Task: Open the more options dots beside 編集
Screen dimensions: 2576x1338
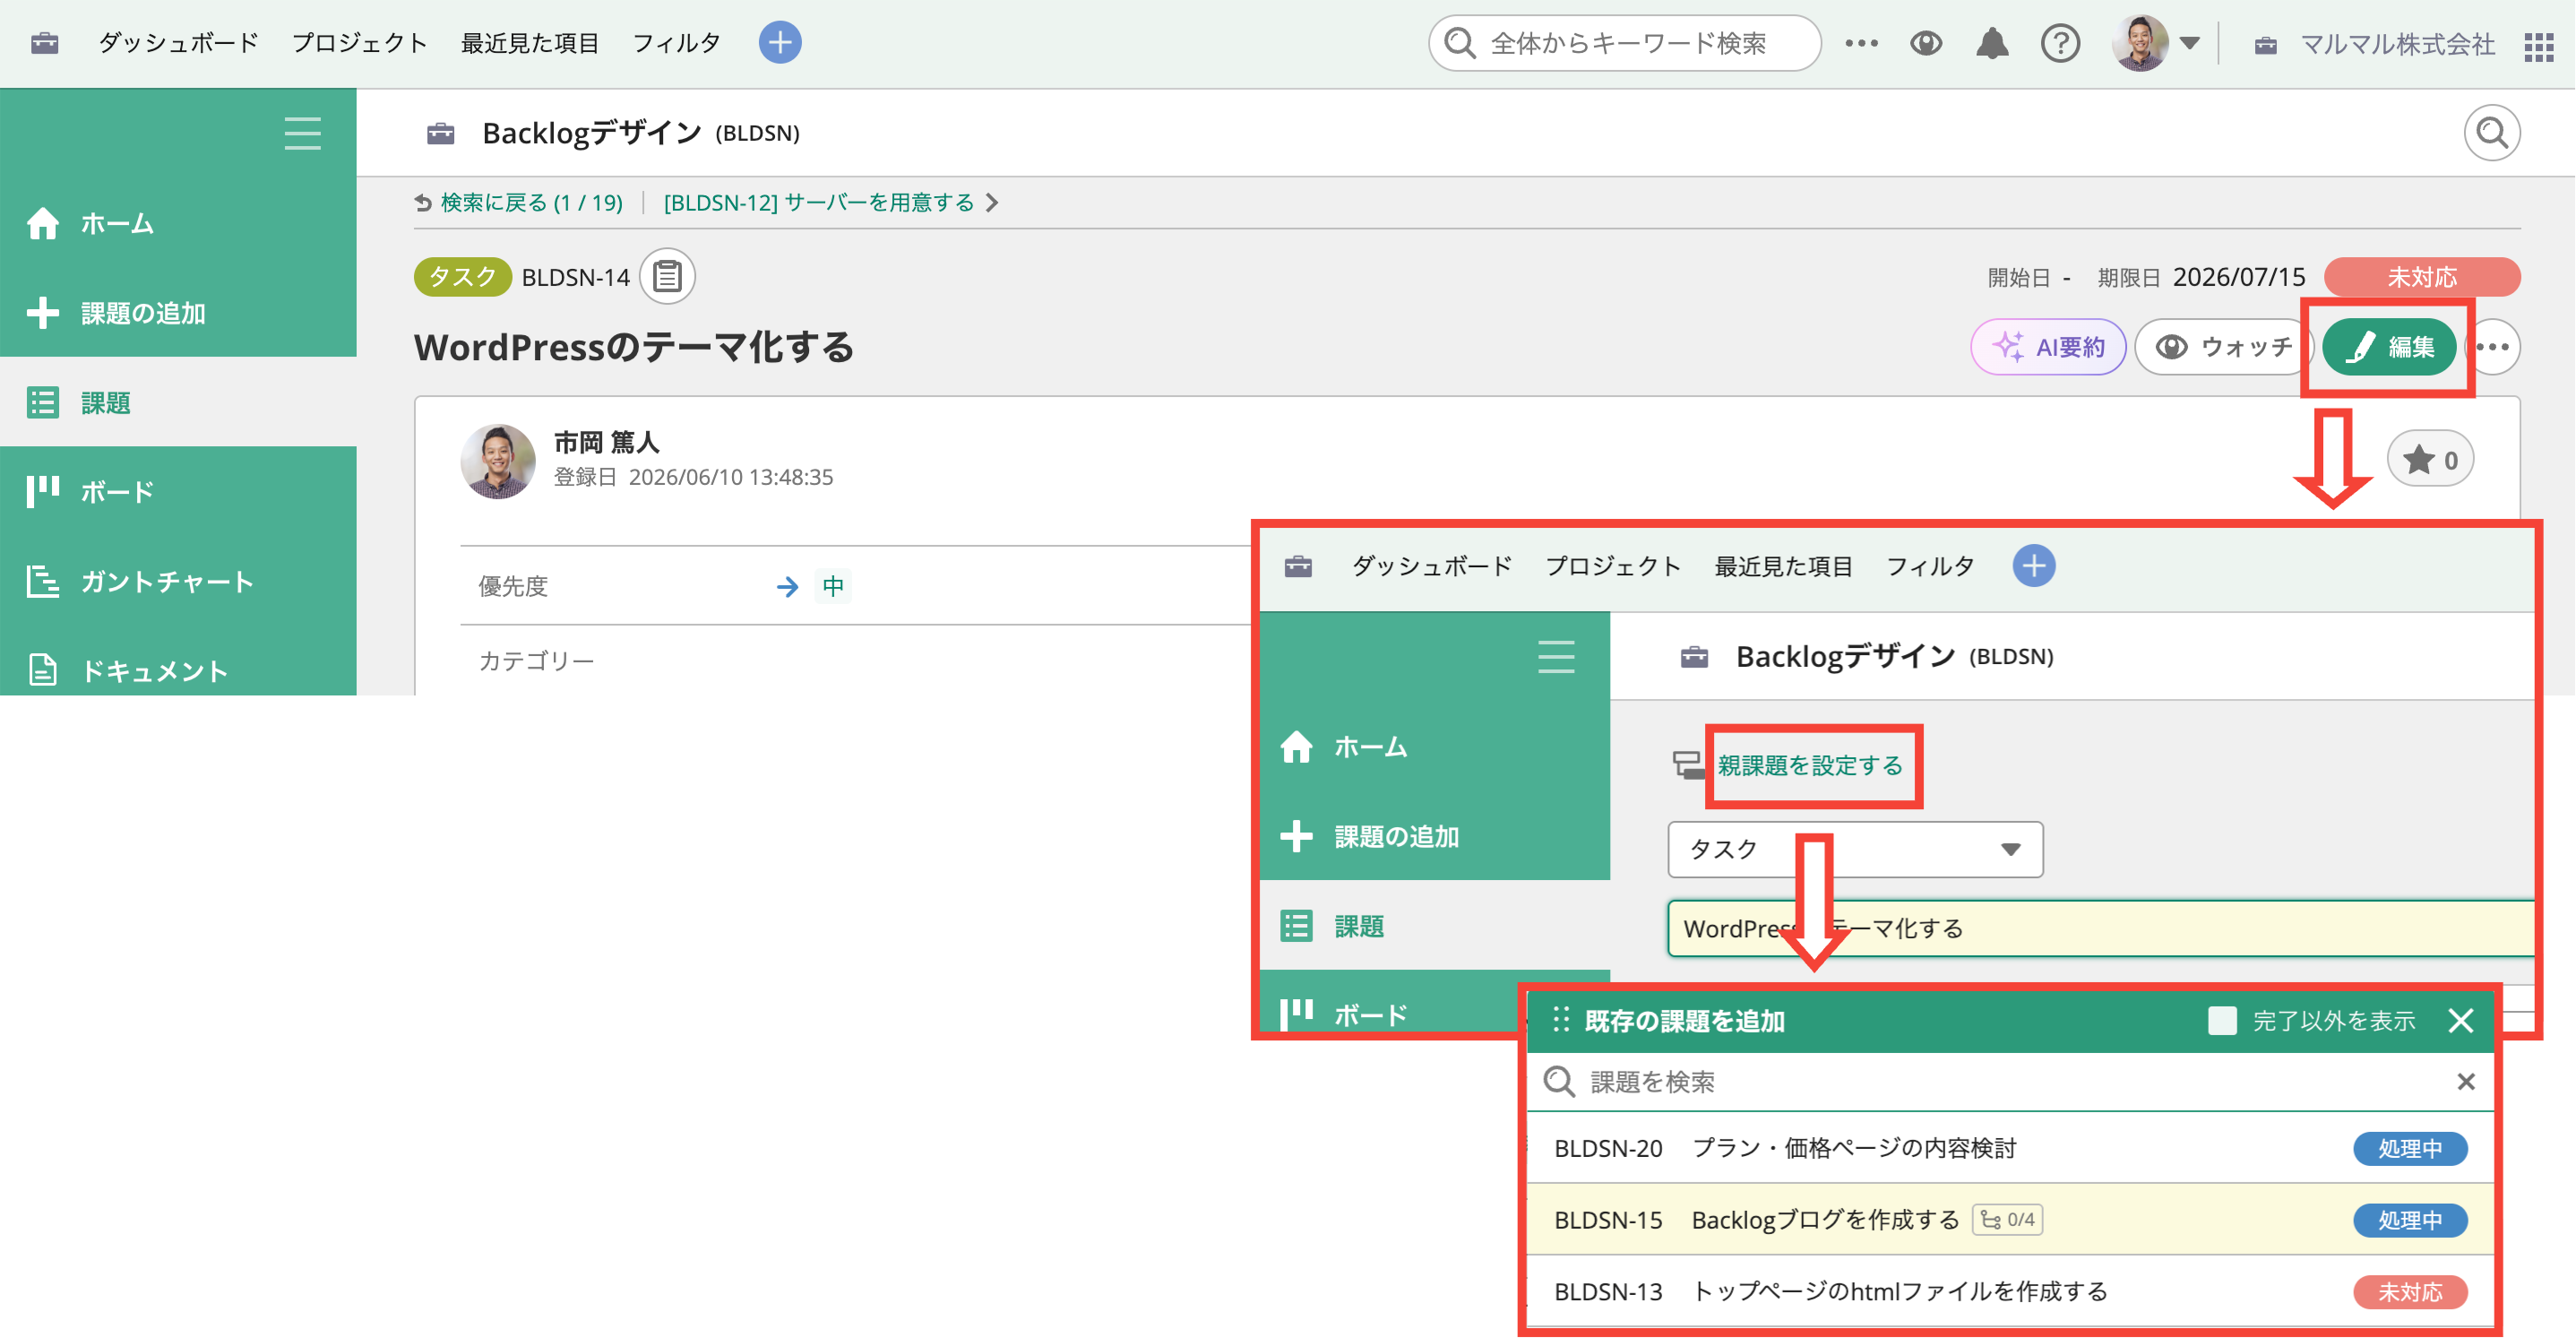Action: click(2492, 347)
